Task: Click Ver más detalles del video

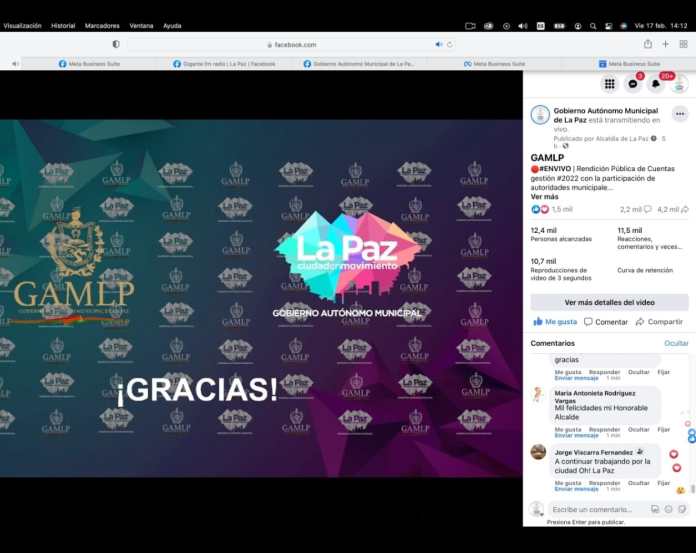Action: 609,302
